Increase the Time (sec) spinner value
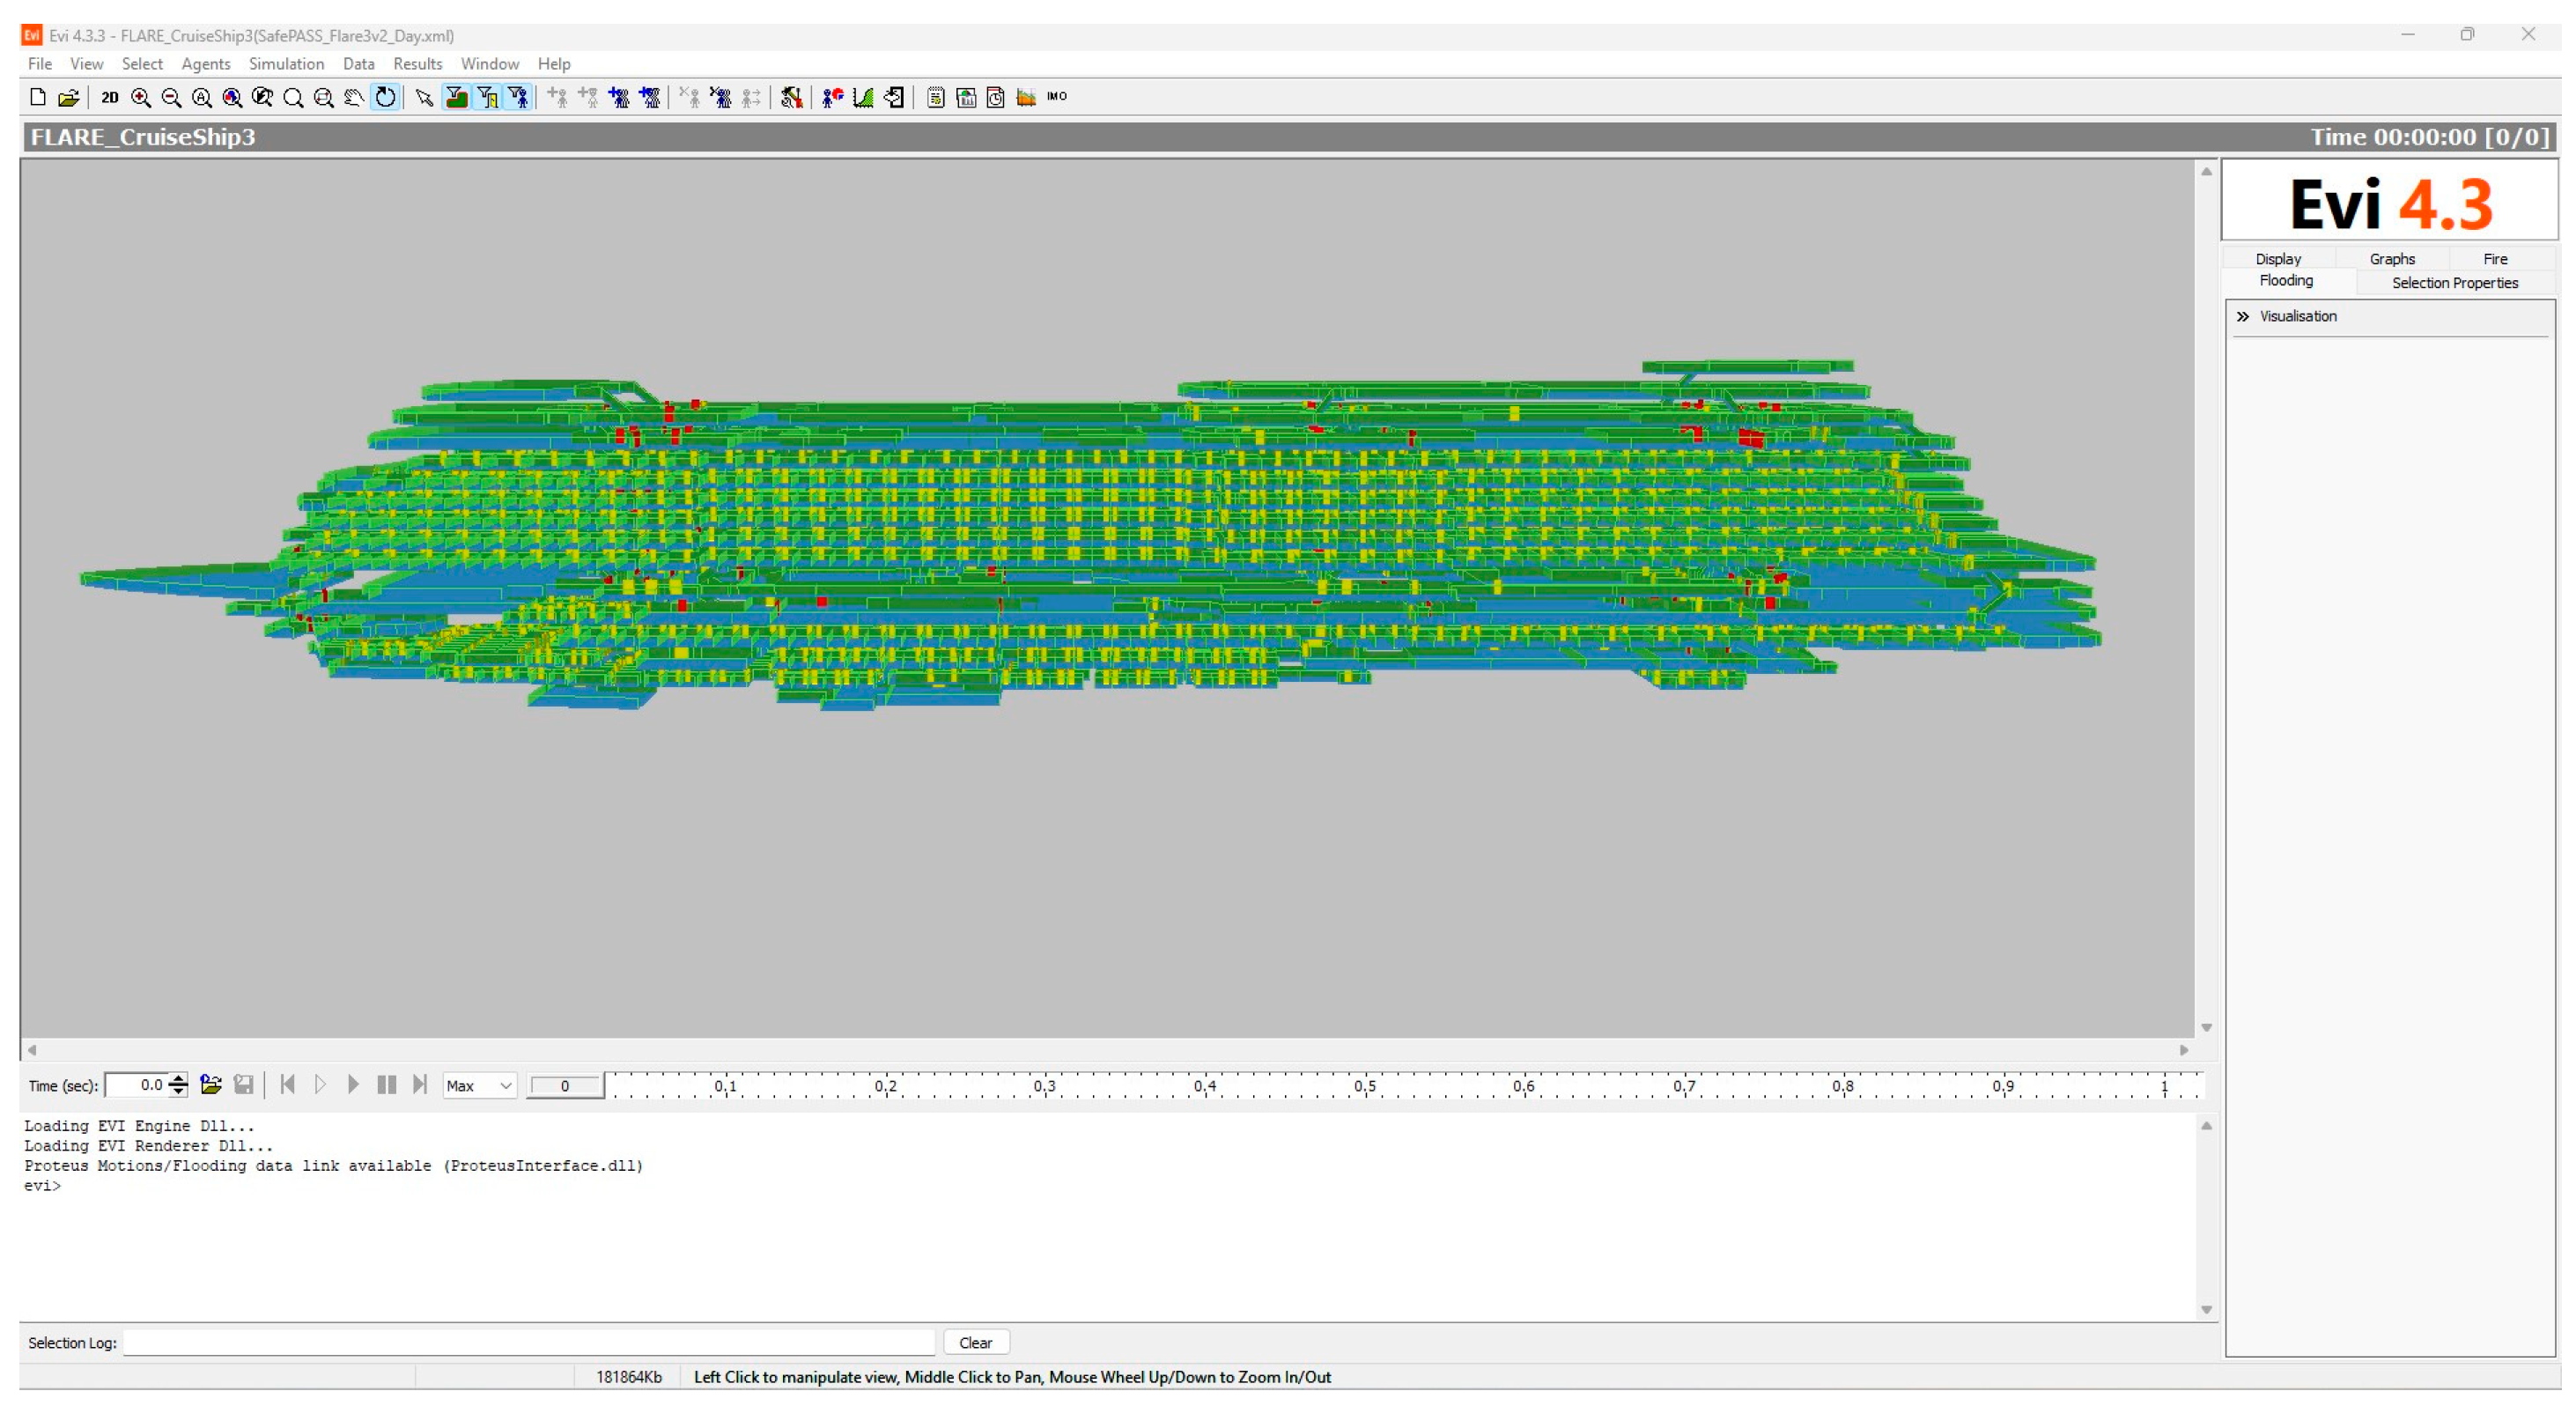The image size is (2576, 1406). point(178,1078)
